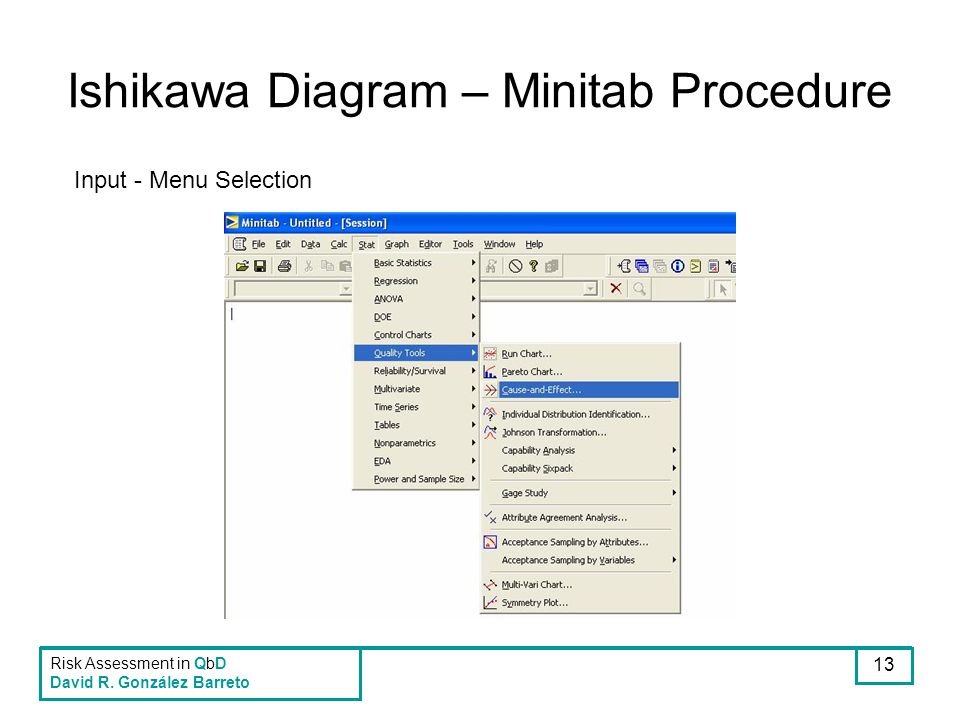Click the blue info circle icon
The height and width of the screenshot is (720, 960).
coord(677,266)
